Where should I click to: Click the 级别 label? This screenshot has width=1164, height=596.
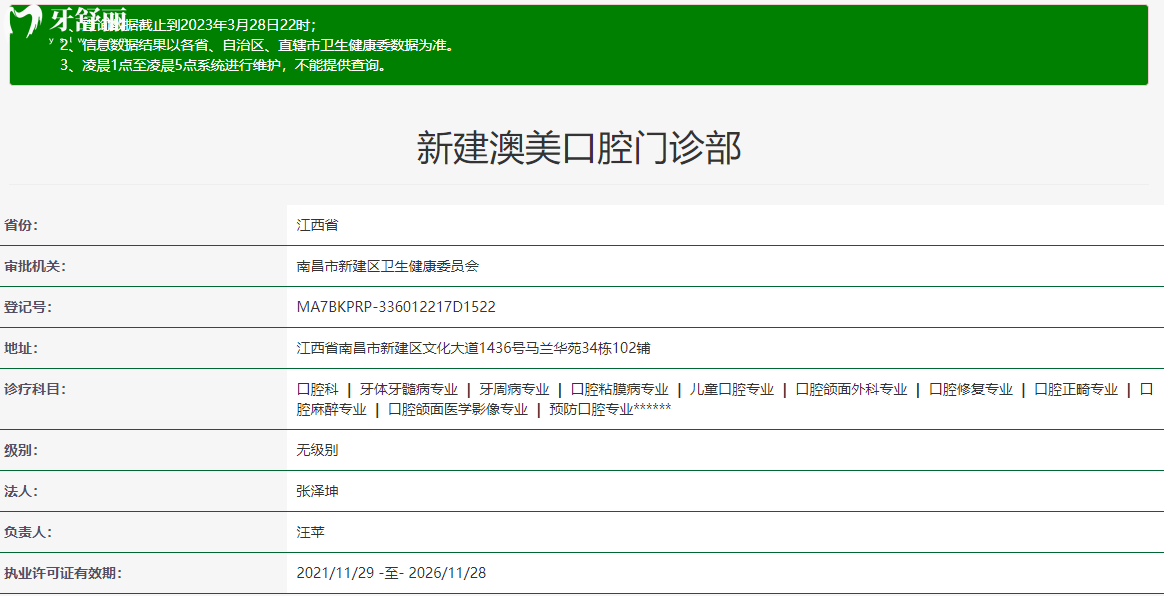pos(21,450)
